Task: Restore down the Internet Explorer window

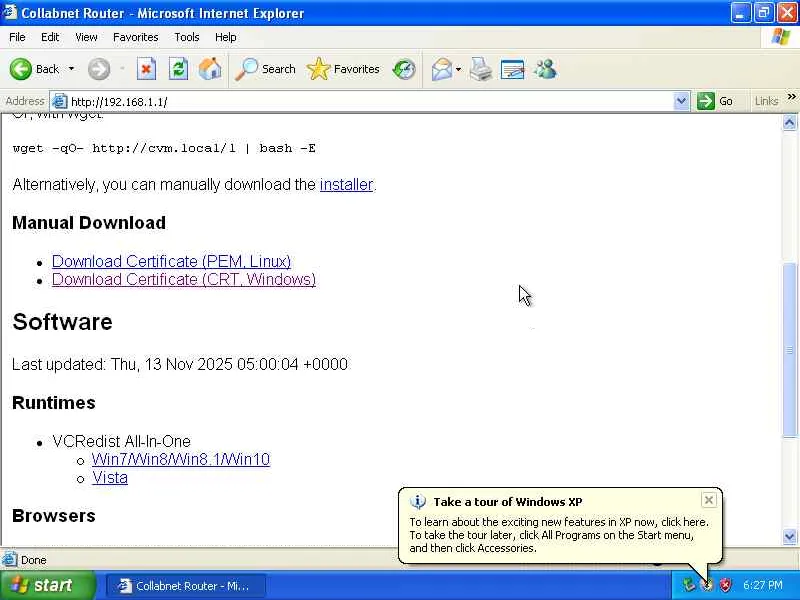Action: 763,13
